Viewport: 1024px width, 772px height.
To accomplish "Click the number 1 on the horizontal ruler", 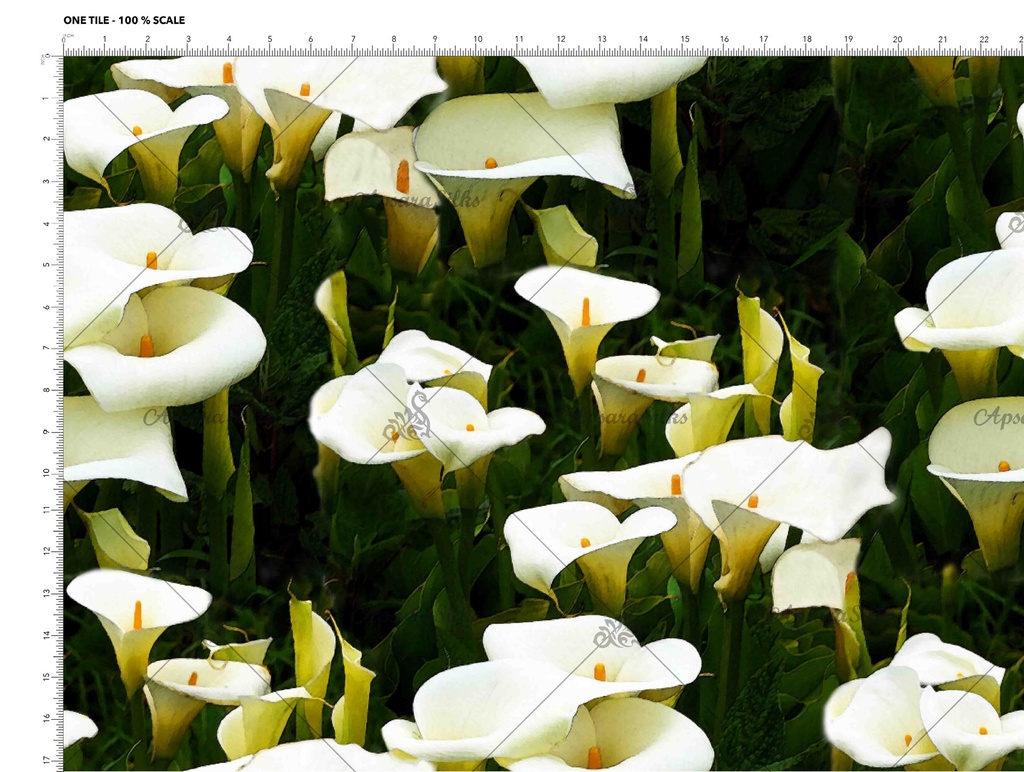I will pos(104,39).
